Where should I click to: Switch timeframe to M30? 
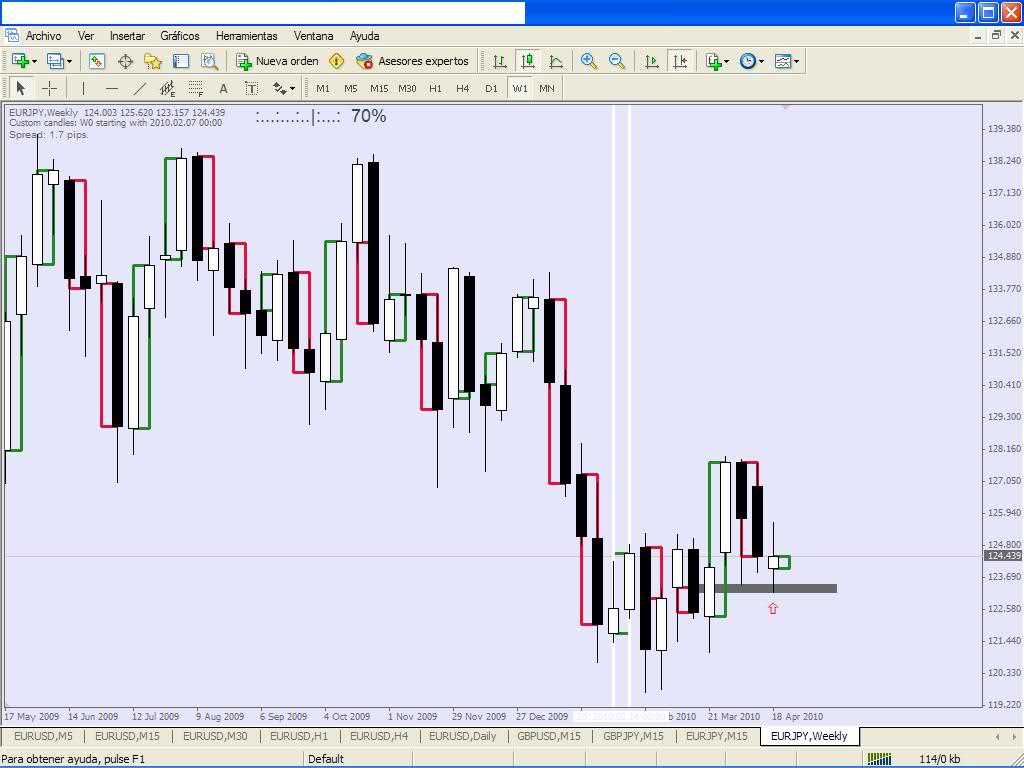407,88
